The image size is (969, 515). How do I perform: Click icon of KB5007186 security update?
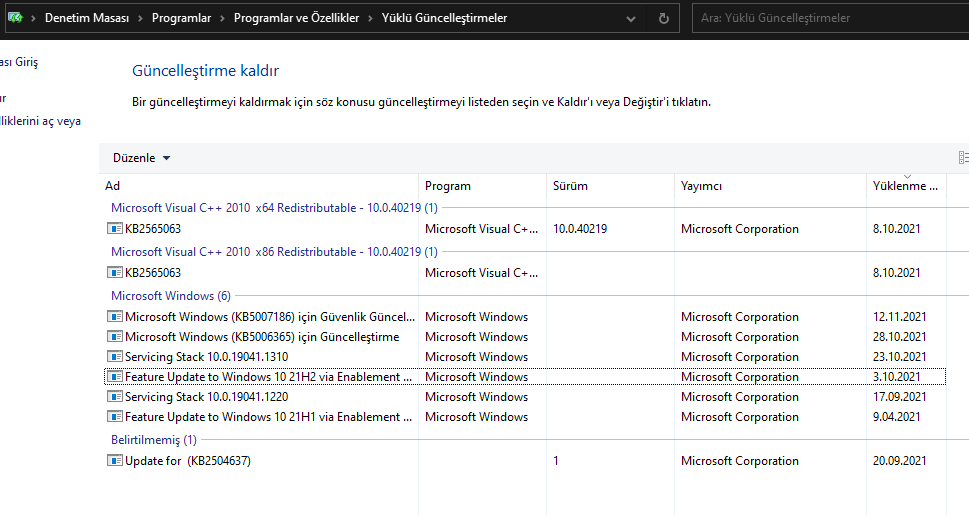tap(114, 317)
